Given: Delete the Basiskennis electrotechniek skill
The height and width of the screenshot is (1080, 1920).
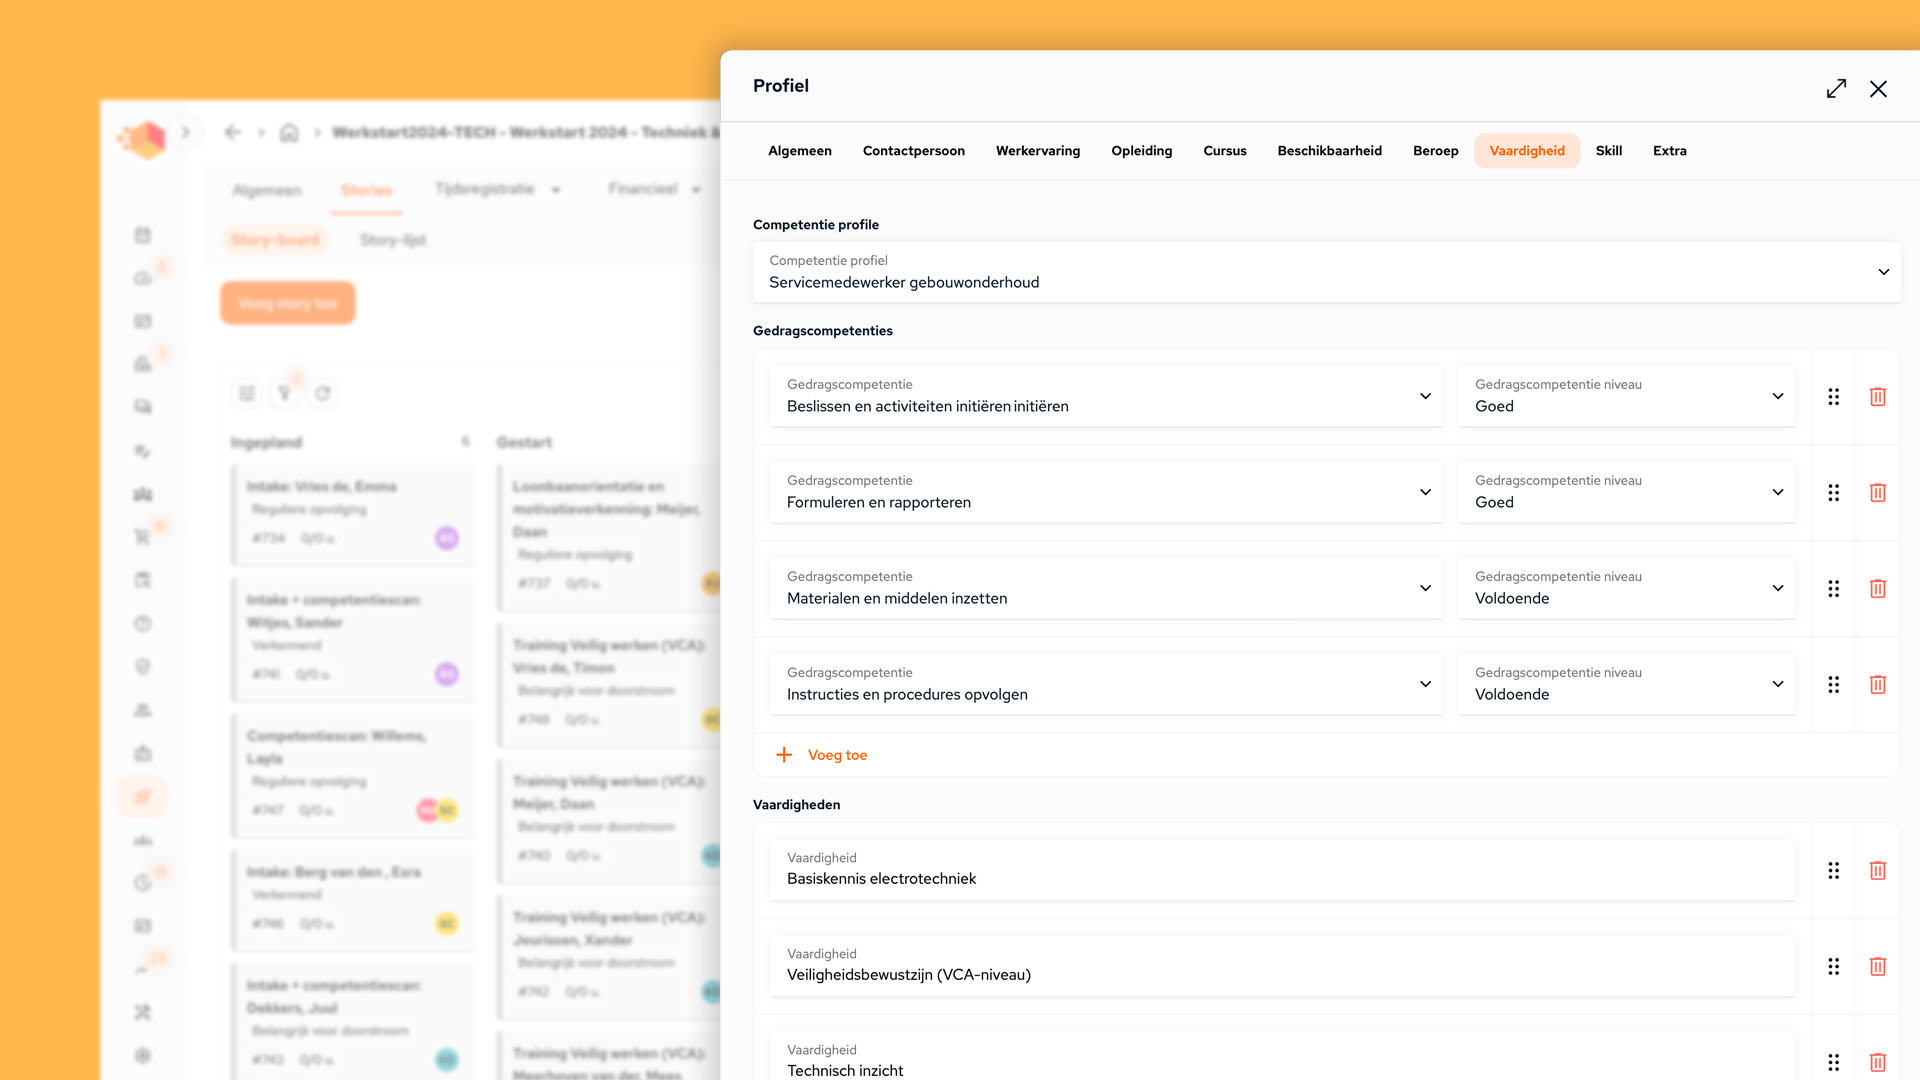Looking at the screenshot, I should point(1877,871).
